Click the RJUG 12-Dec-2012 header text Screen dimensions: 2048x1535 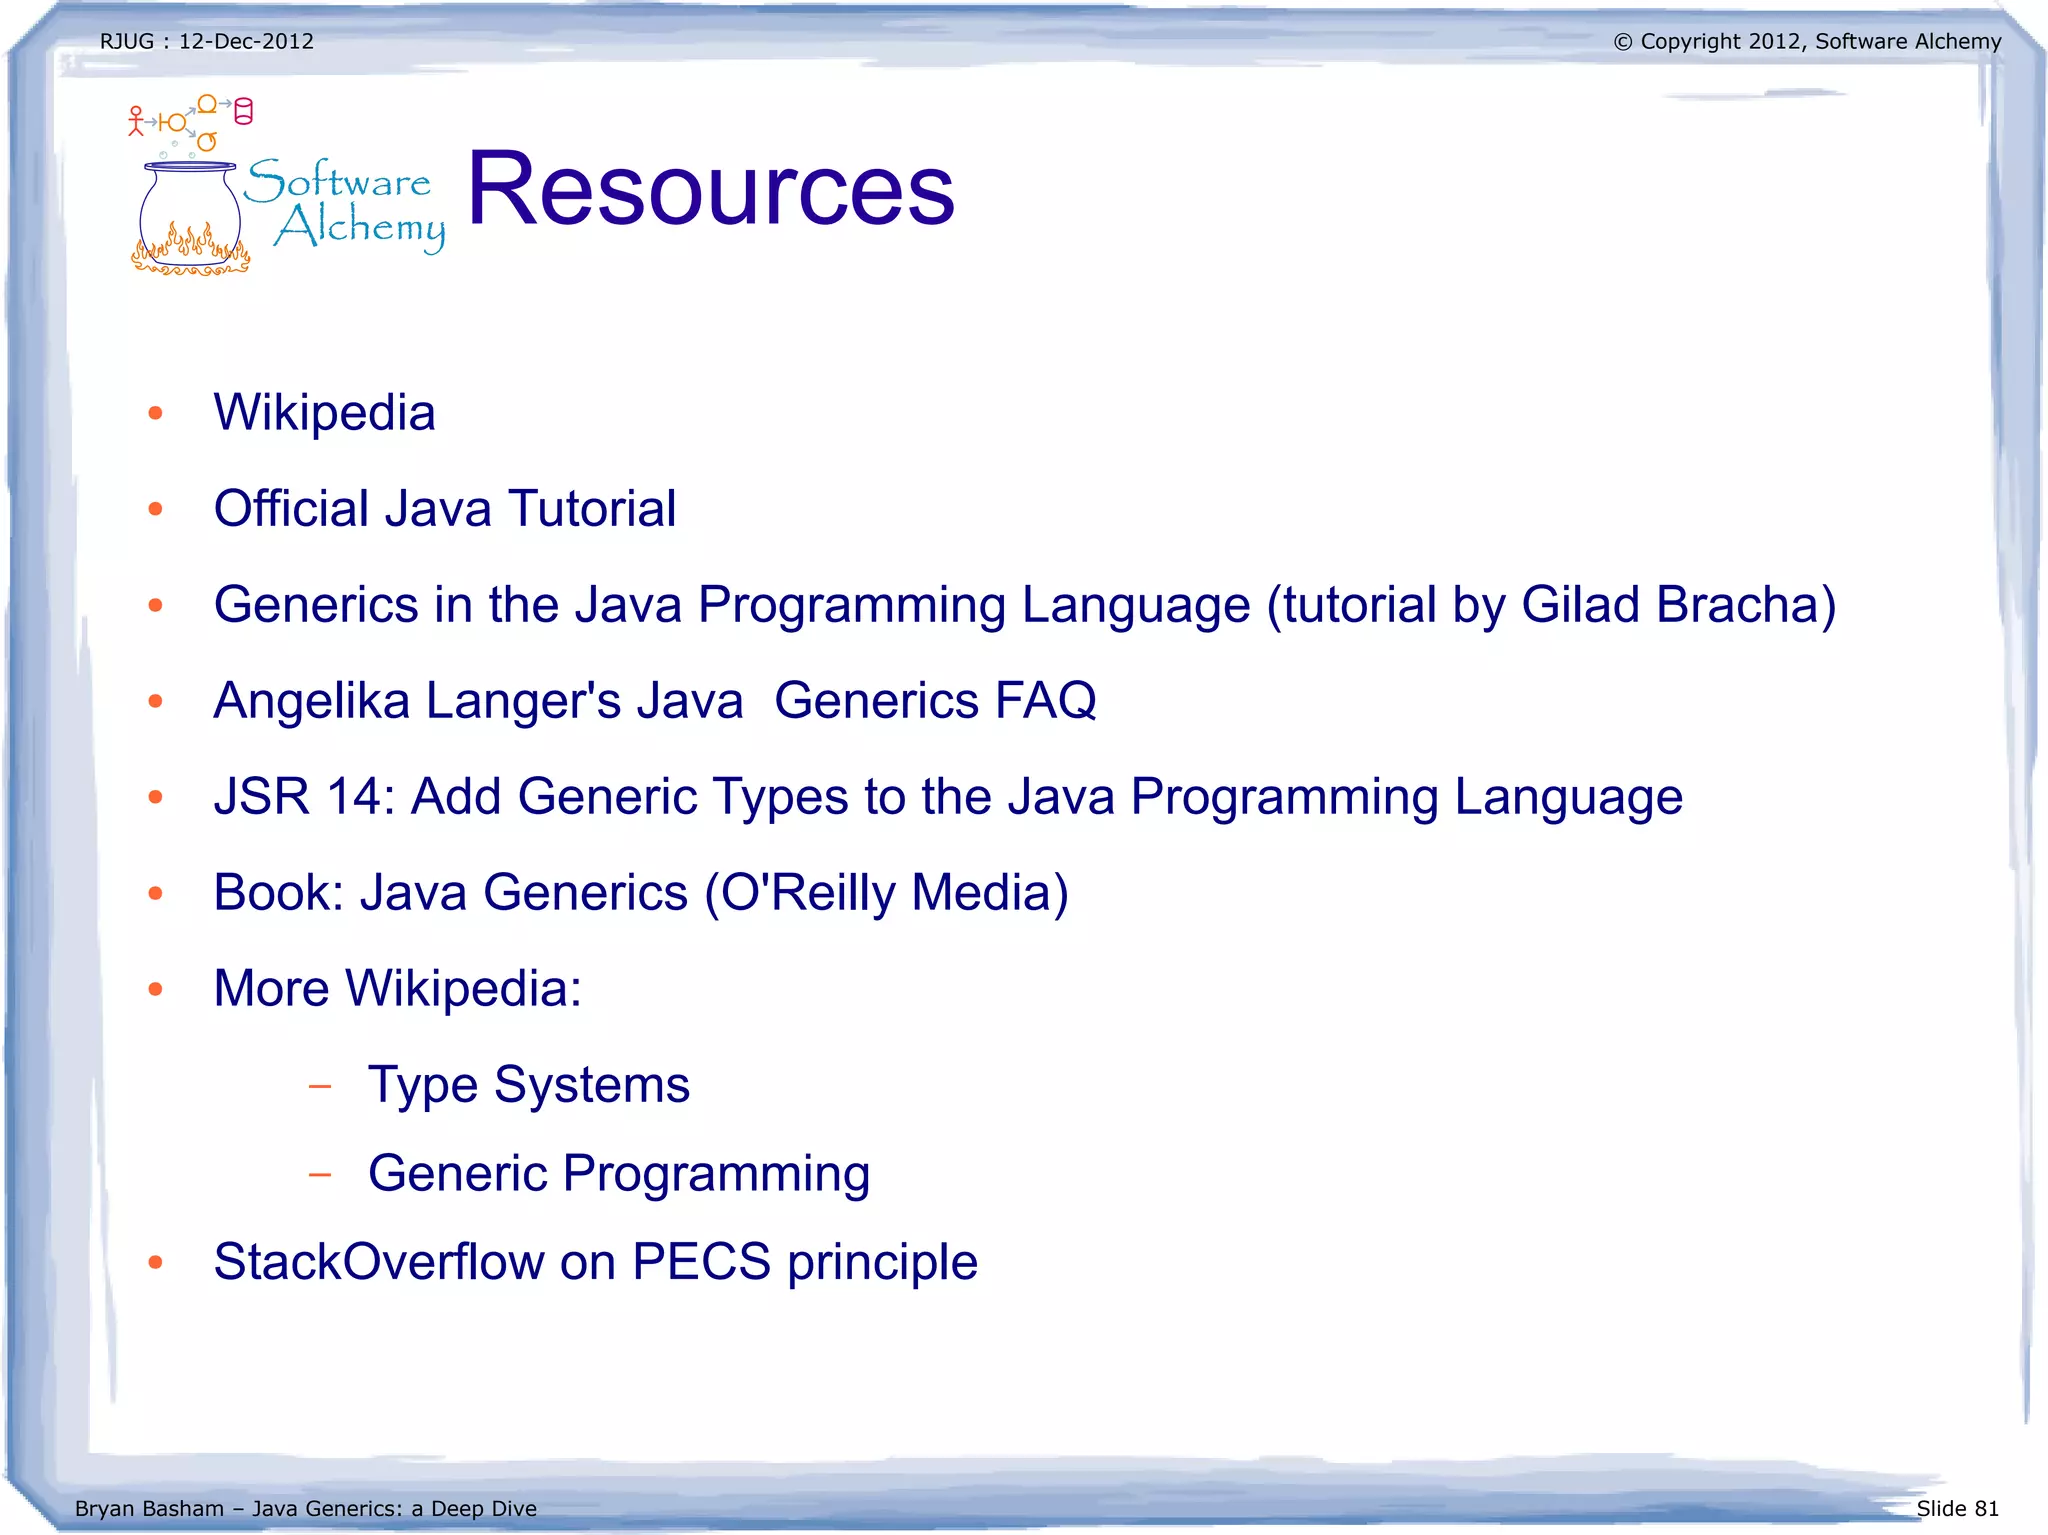coord(207,42)
